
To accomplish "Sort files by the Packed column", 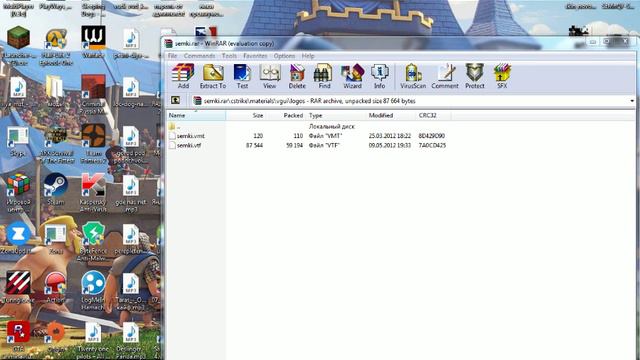I will (x=285, y=116).
